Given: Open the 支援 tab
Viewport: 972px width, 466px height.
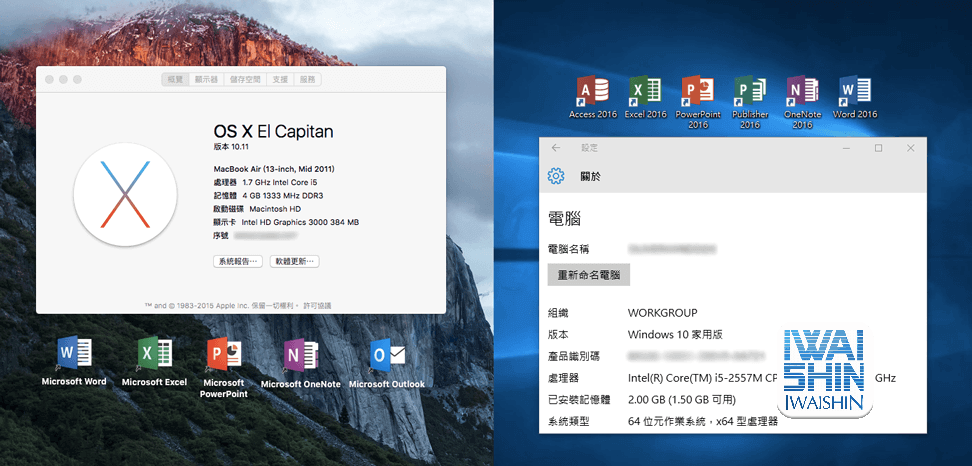Looking at the screenshot, I should tap(280, 79).
